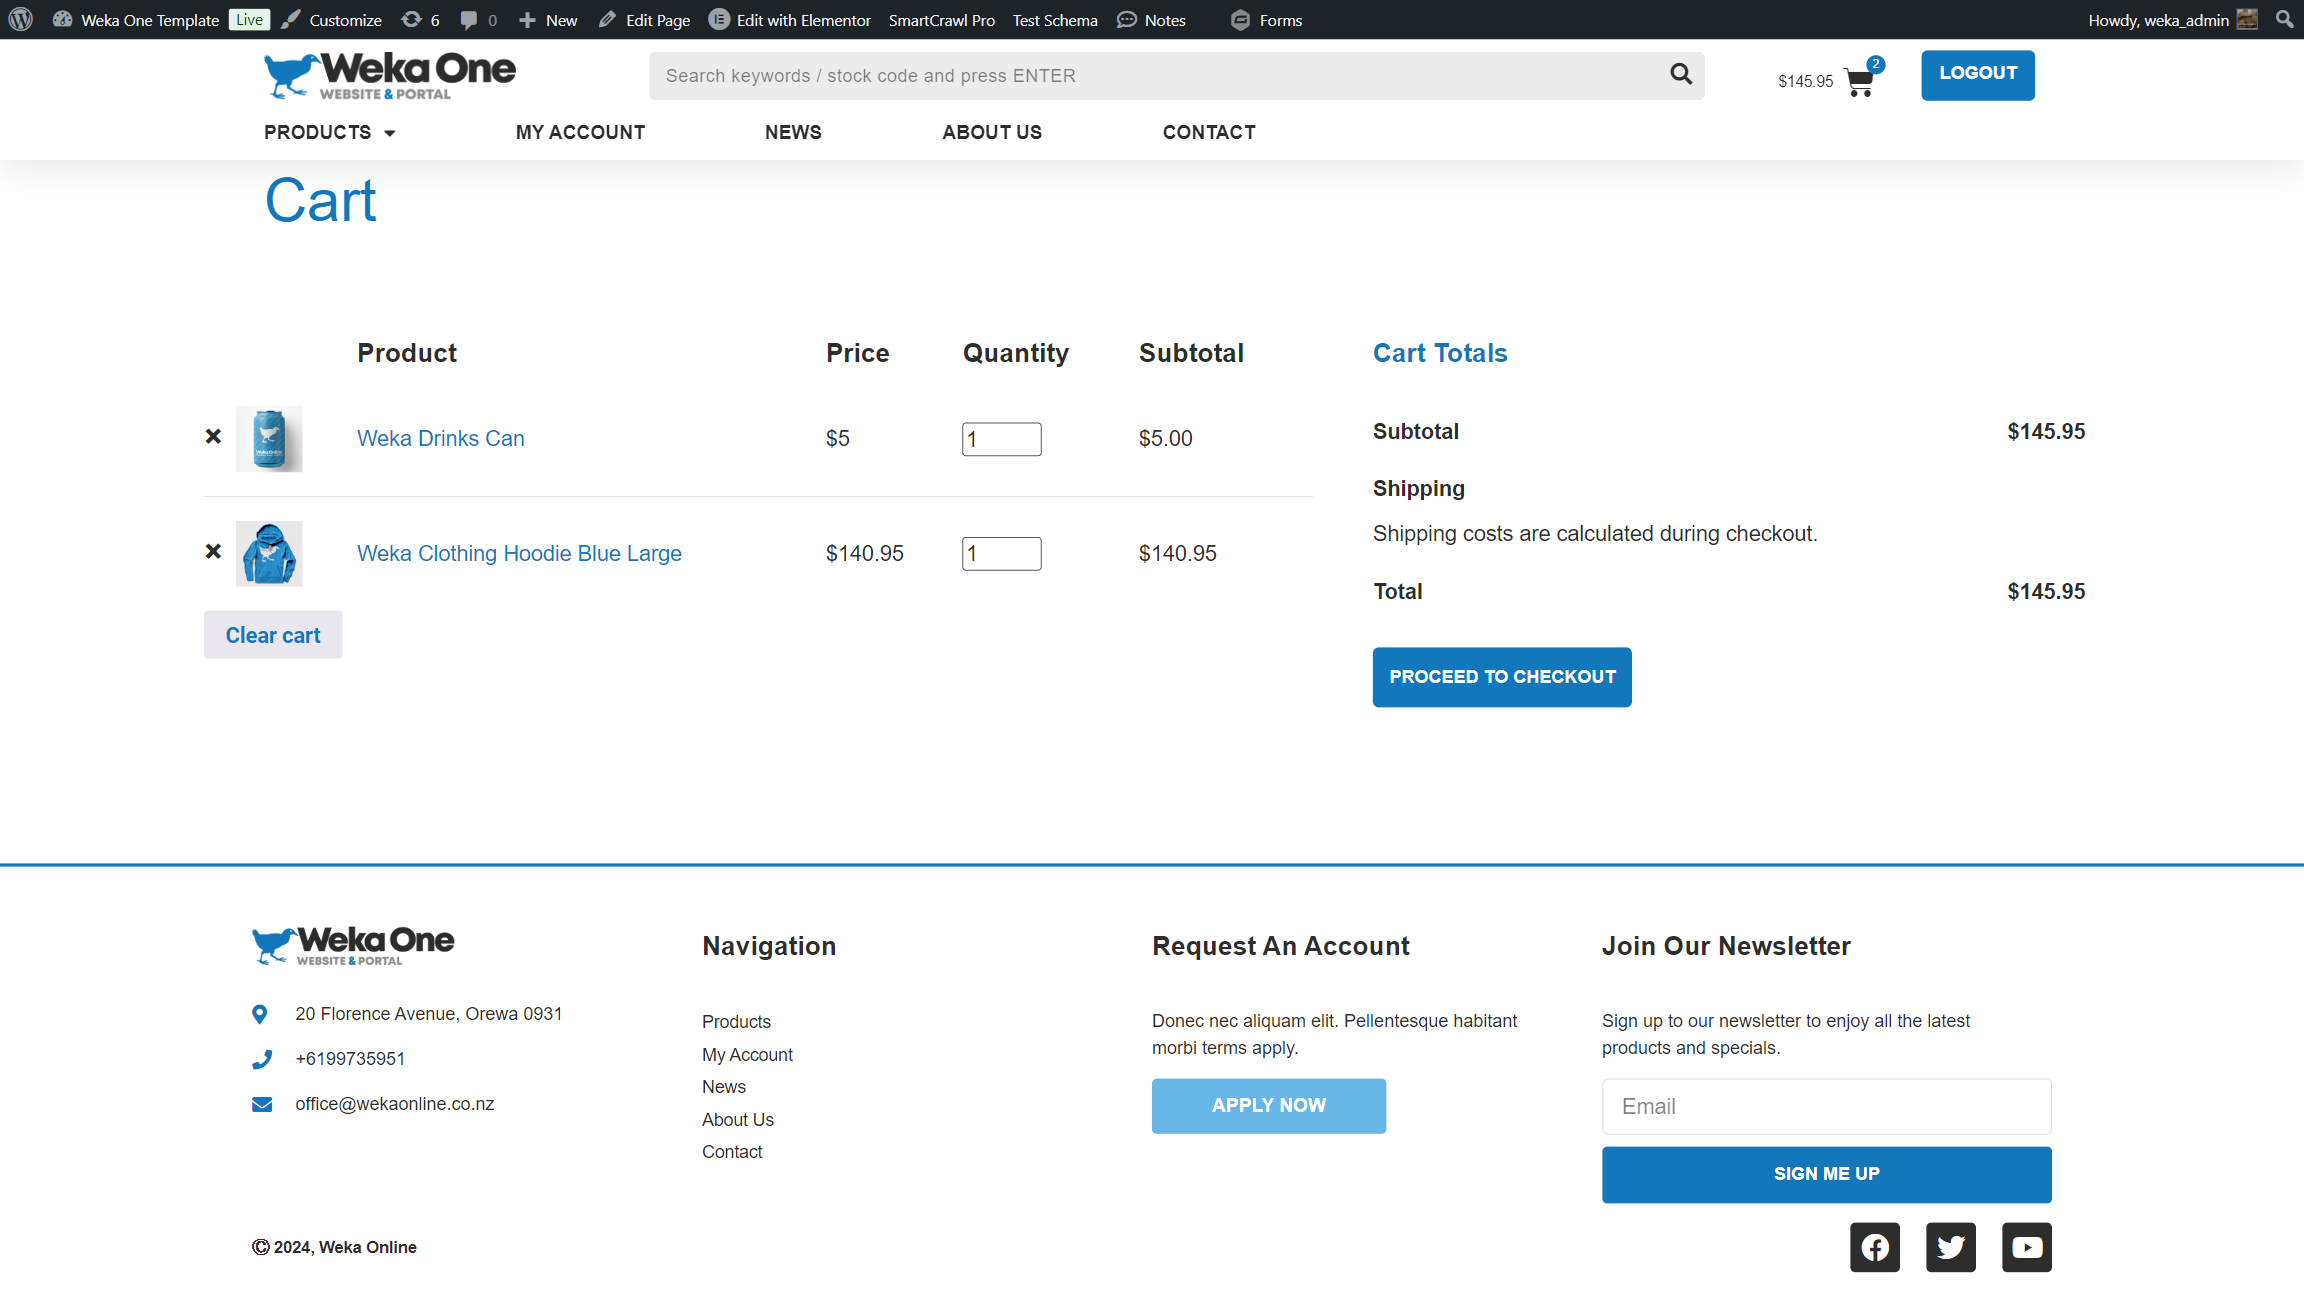Viewport: 2304px width, 1296px height.
Task: Click phone number +6199735951
Action: (350, 1059)
